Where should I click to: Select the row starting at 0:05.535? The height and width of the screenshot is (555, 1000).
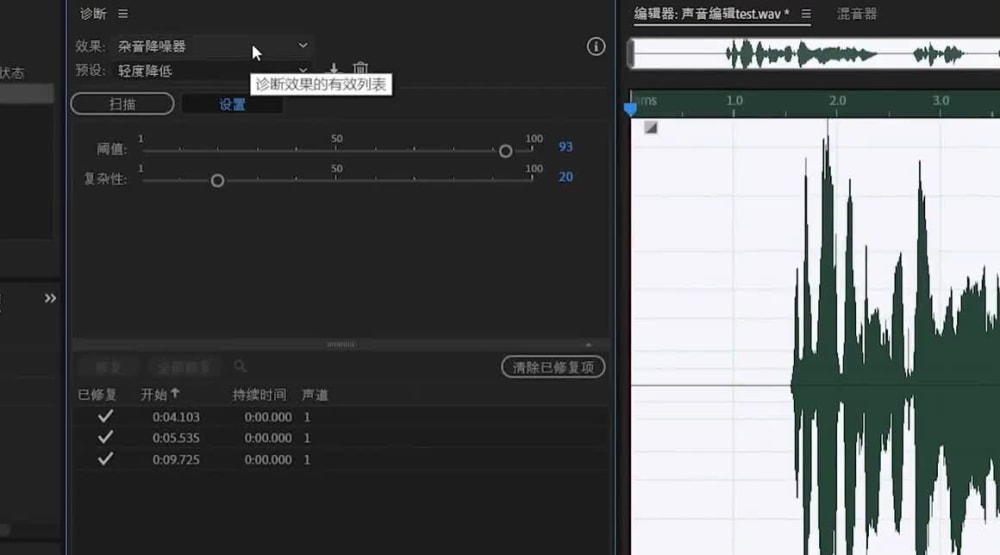(341, 438)
